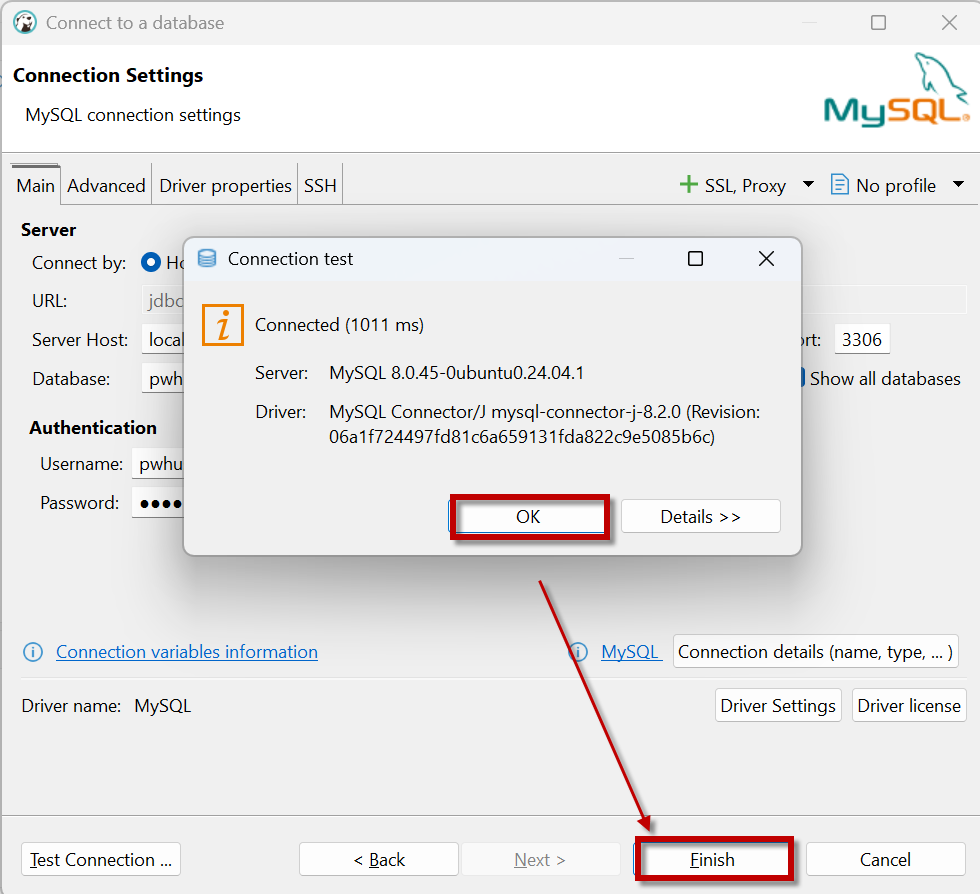The width and height of the screenshot is (980, 894).
Task: Open the Driver properties tab
Action: coord(225,186)
